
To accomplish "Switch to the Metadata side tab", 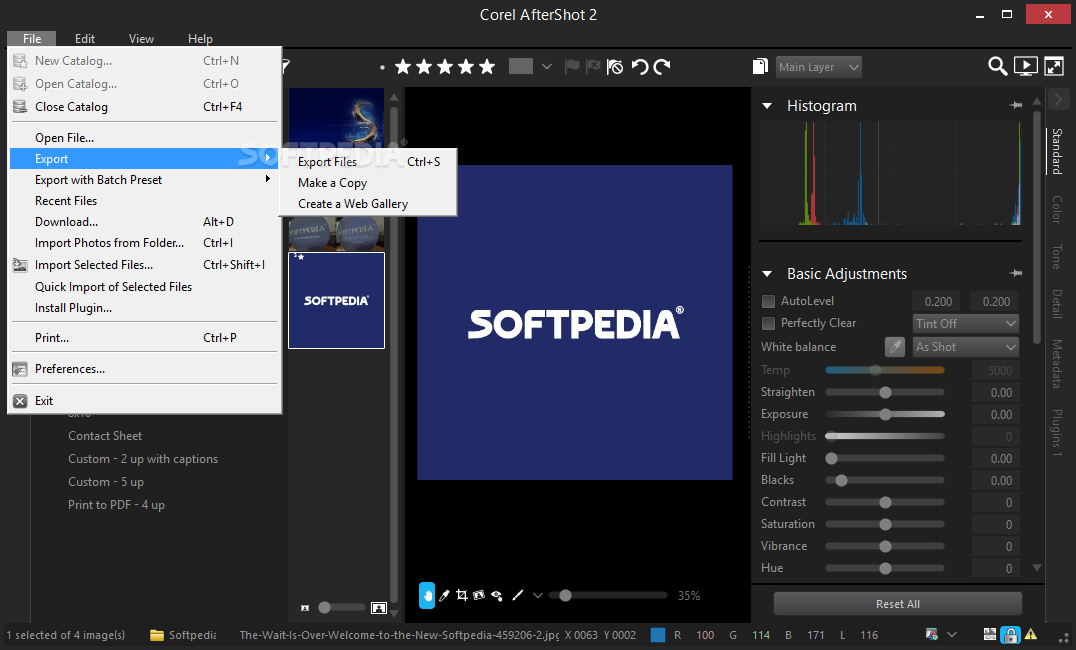I will tap(1057, 363).
